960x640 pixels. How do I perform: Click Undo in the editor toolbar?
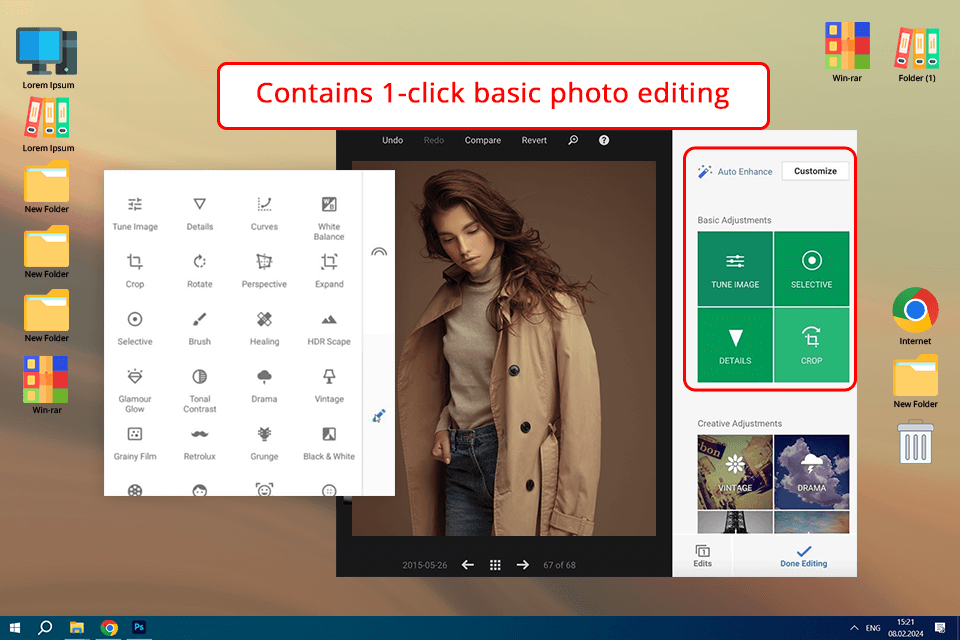click(x=392, y=140)
